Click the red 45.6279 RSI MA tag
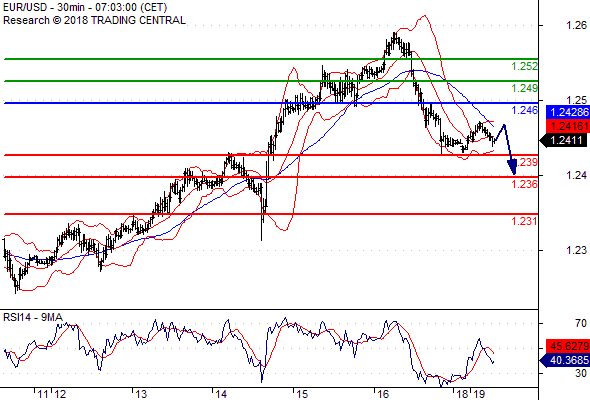Viewport: 590px width, 400px height. tap(567, 346)
